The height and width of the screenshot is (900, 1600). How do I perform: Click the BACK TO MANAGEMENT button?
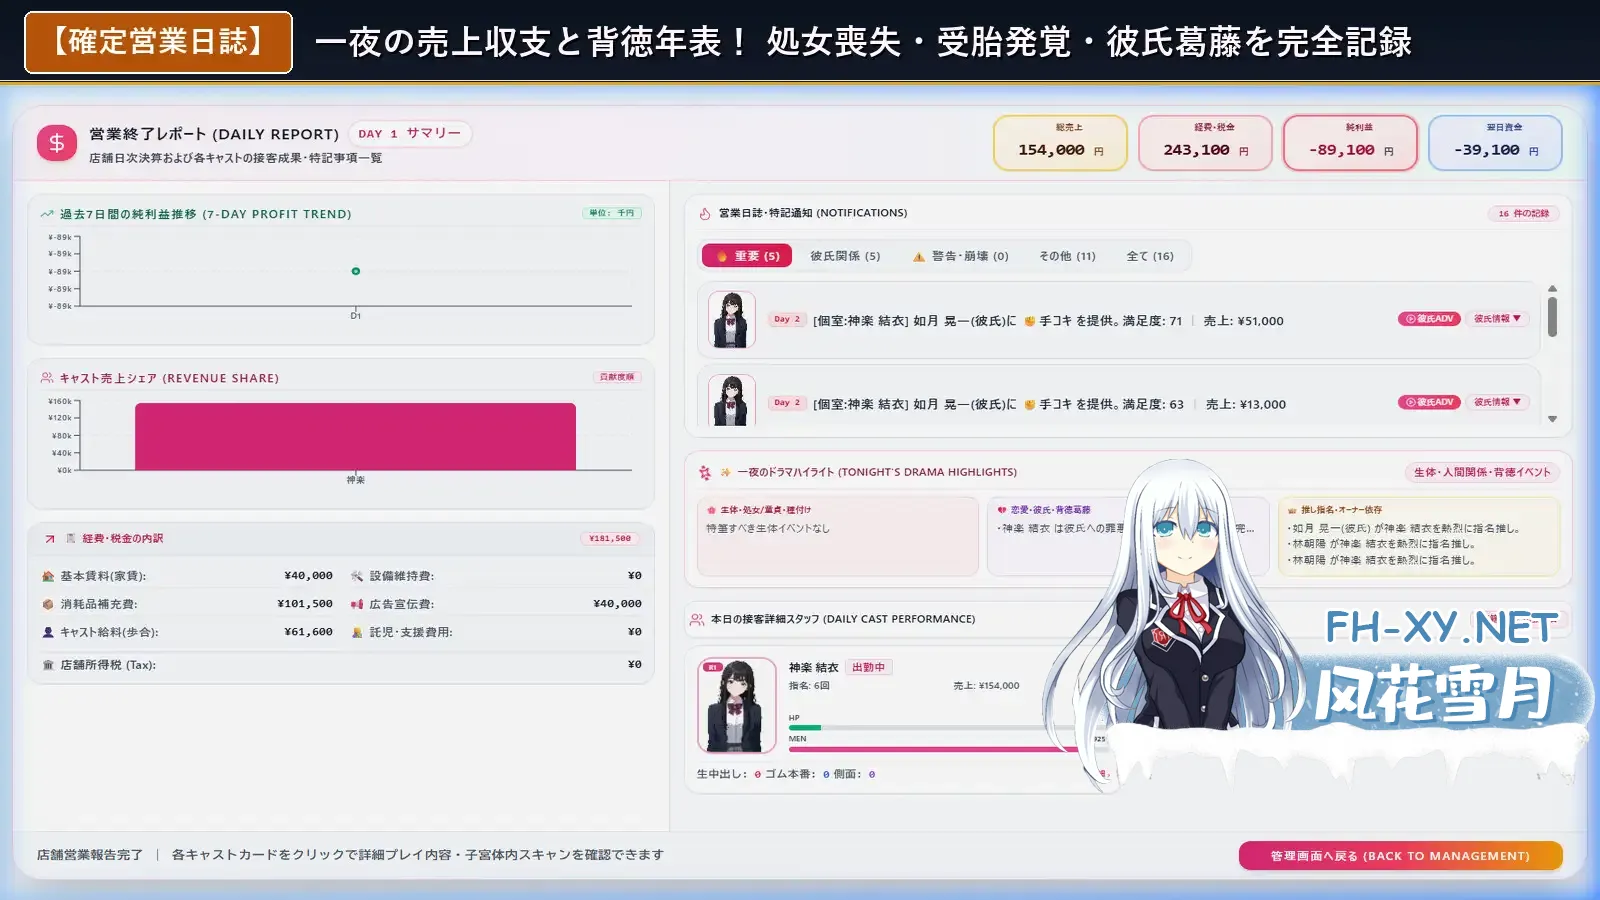click(1400, 856)
